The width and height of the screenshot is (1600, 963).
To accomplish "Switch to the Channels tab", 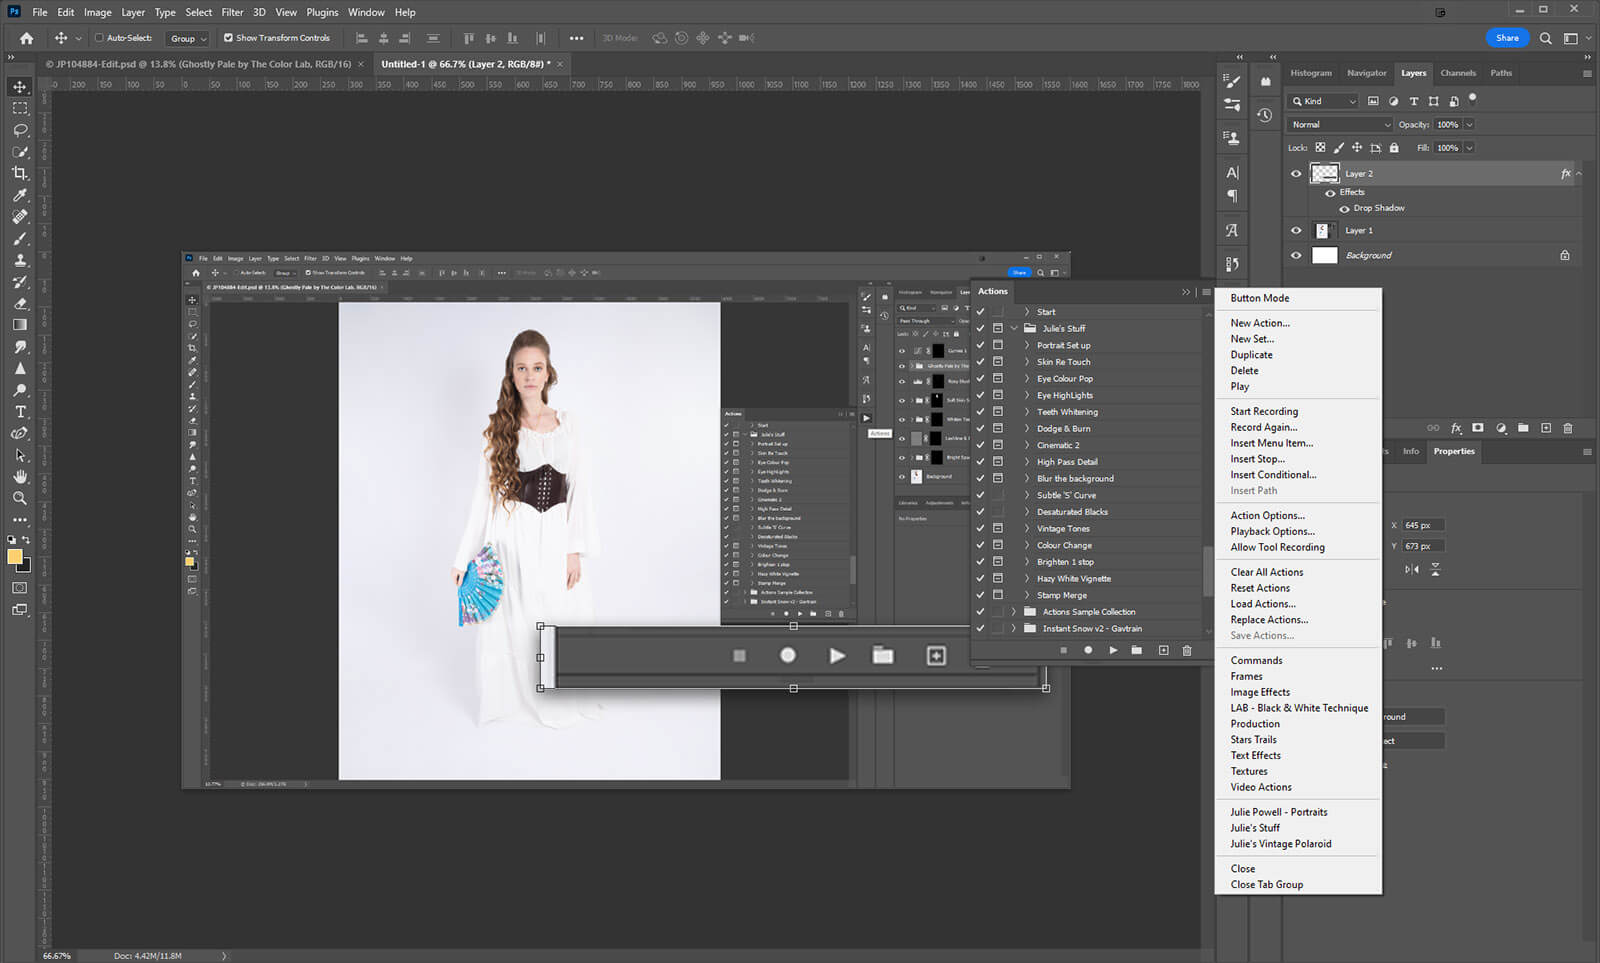I will click(1457, 73).
